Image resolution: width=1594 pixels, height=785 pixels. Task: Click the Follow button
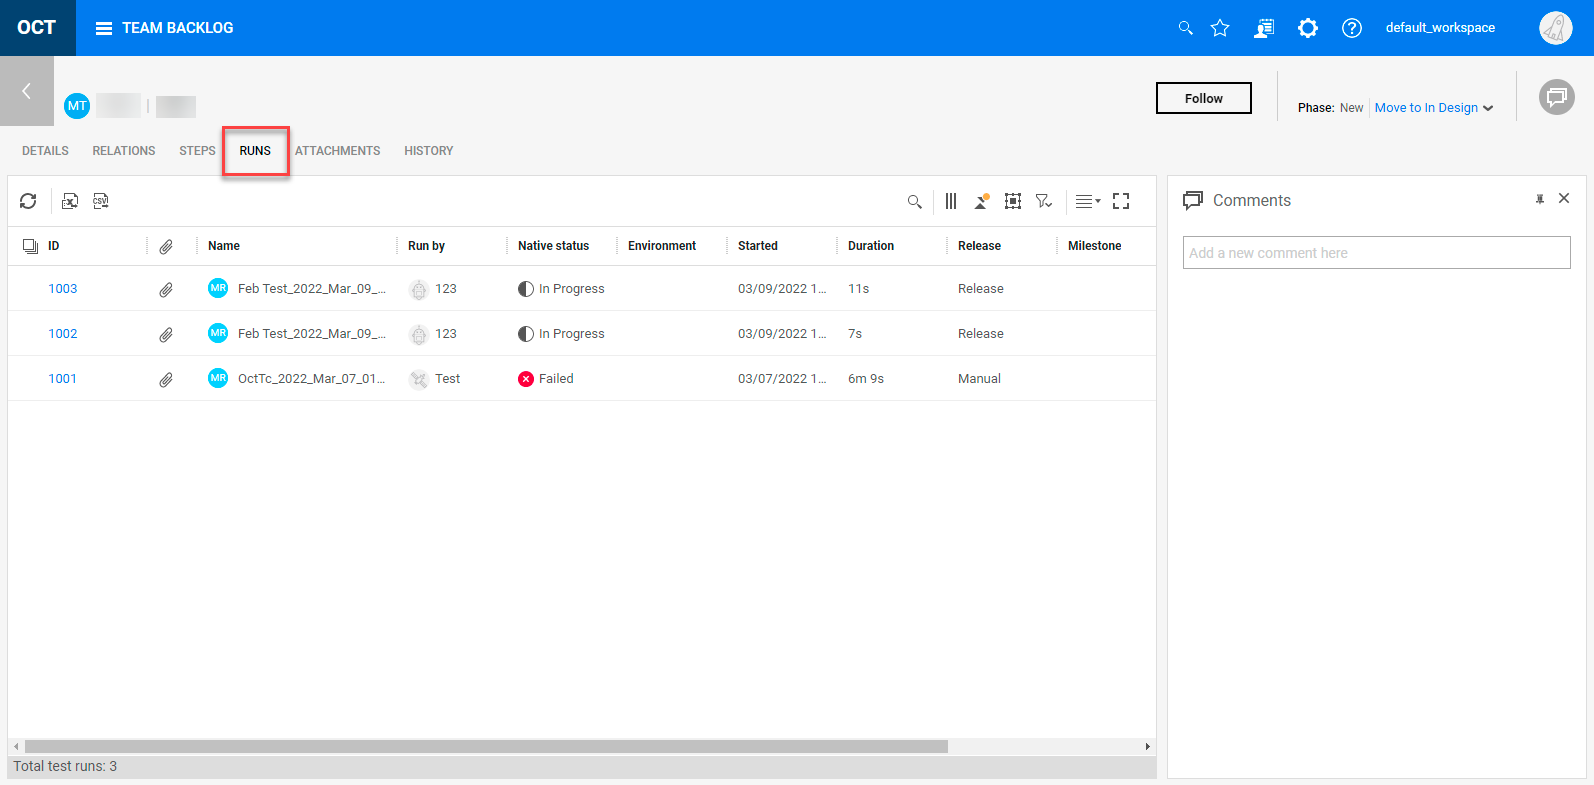pos(1203,98)
